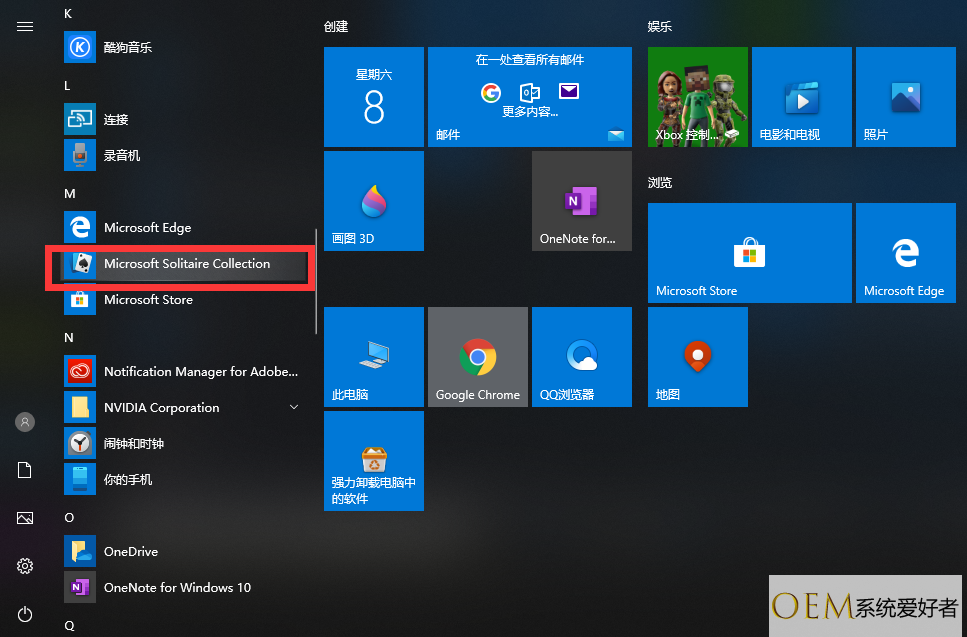Open the 强力卸载电脑中的软件 tile
Image resolution: width=967 pixels, height=637 pixels.
374,461
